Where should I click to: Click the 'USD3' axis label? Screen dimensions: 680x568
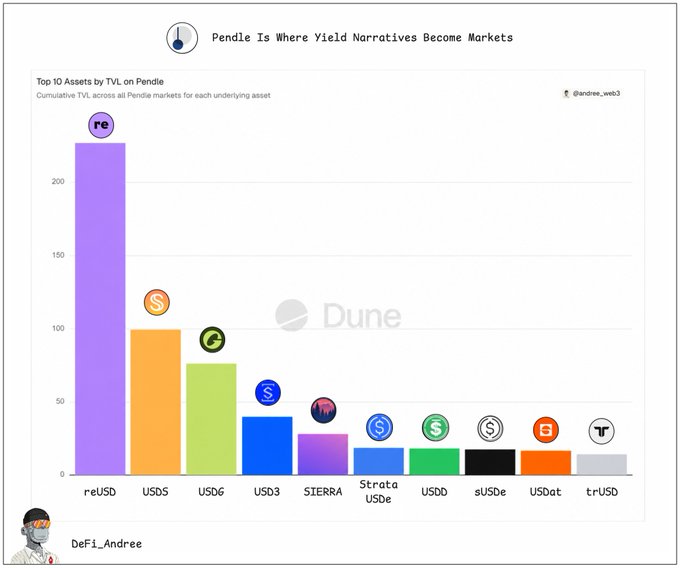[x=267, y=492]
